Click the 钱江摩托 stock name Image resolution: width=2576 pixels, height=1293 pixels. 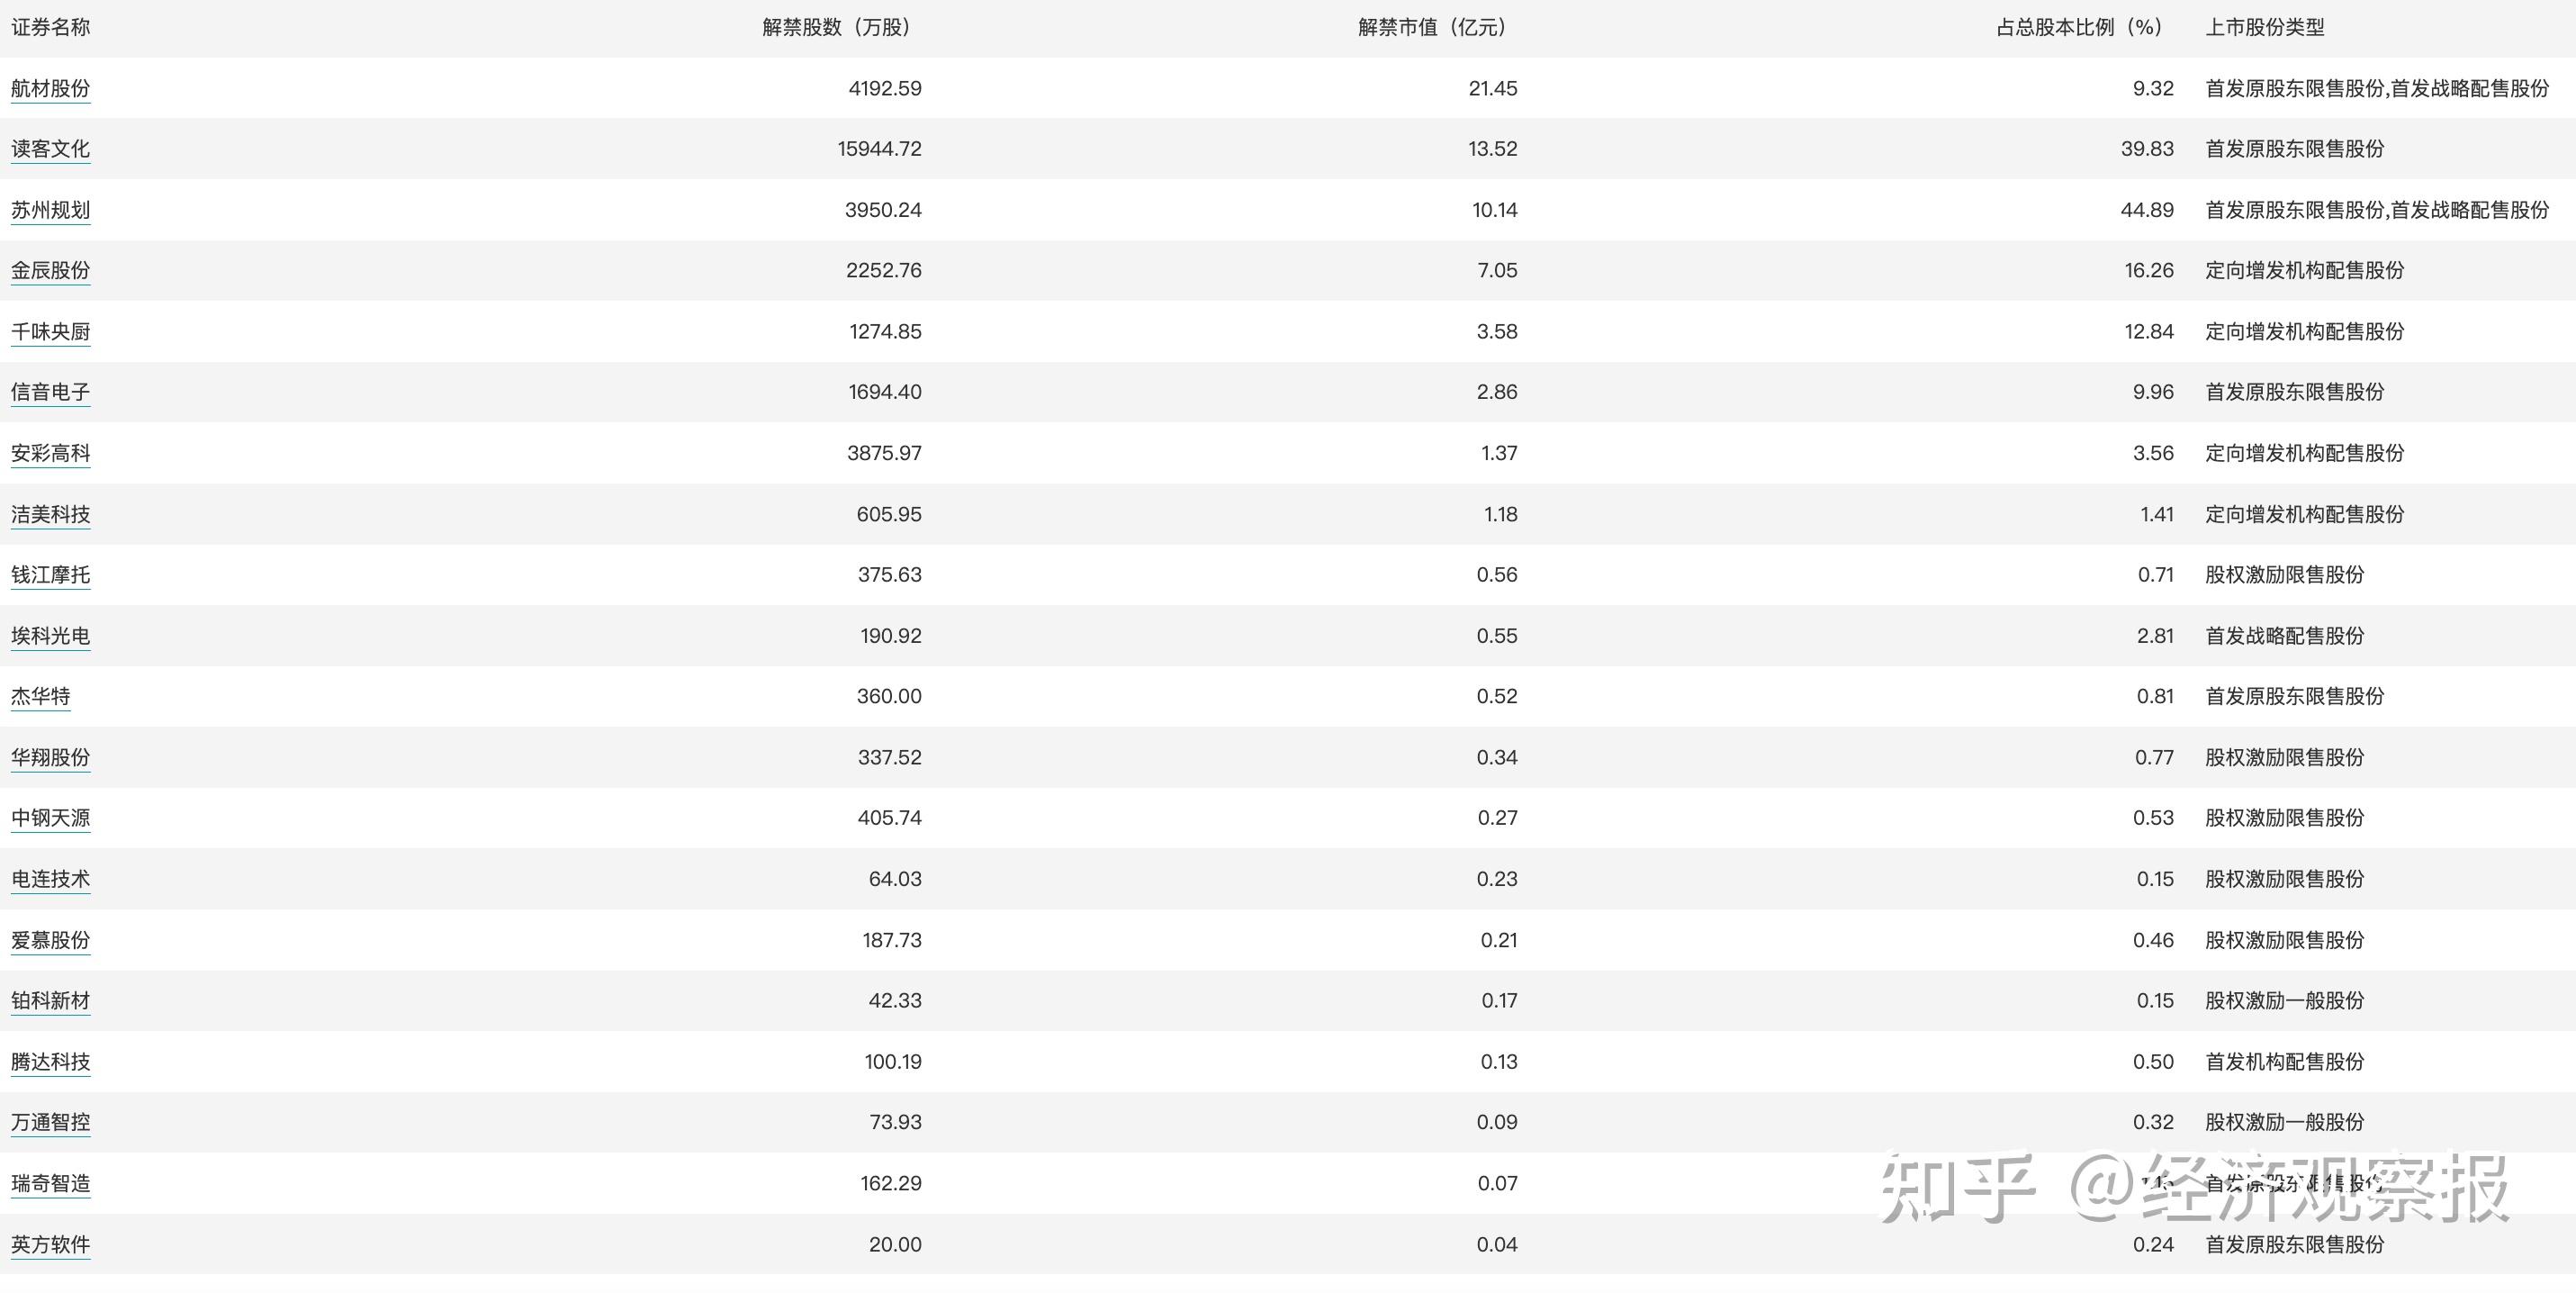(x=50, y=575)
